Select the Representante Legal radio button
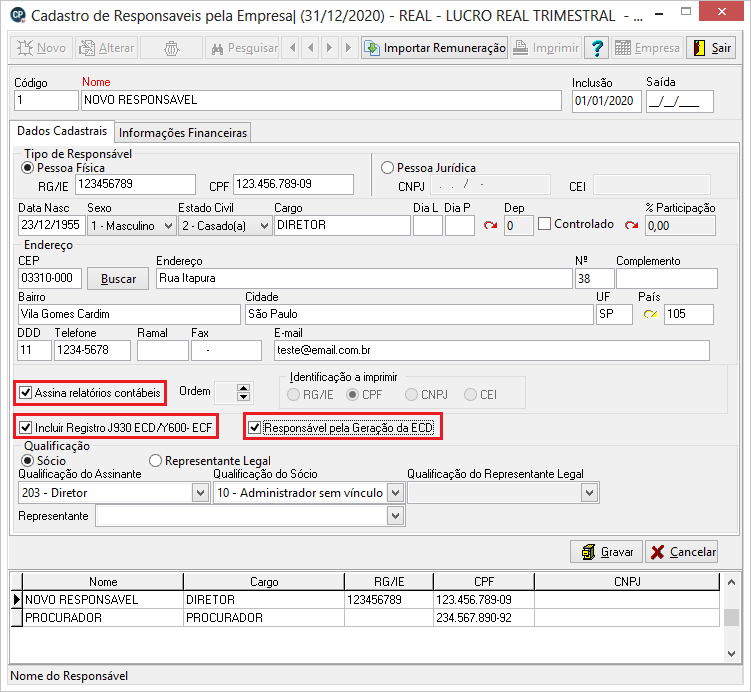Viewport: 751px width, 692px height. (x=155, y=461)
